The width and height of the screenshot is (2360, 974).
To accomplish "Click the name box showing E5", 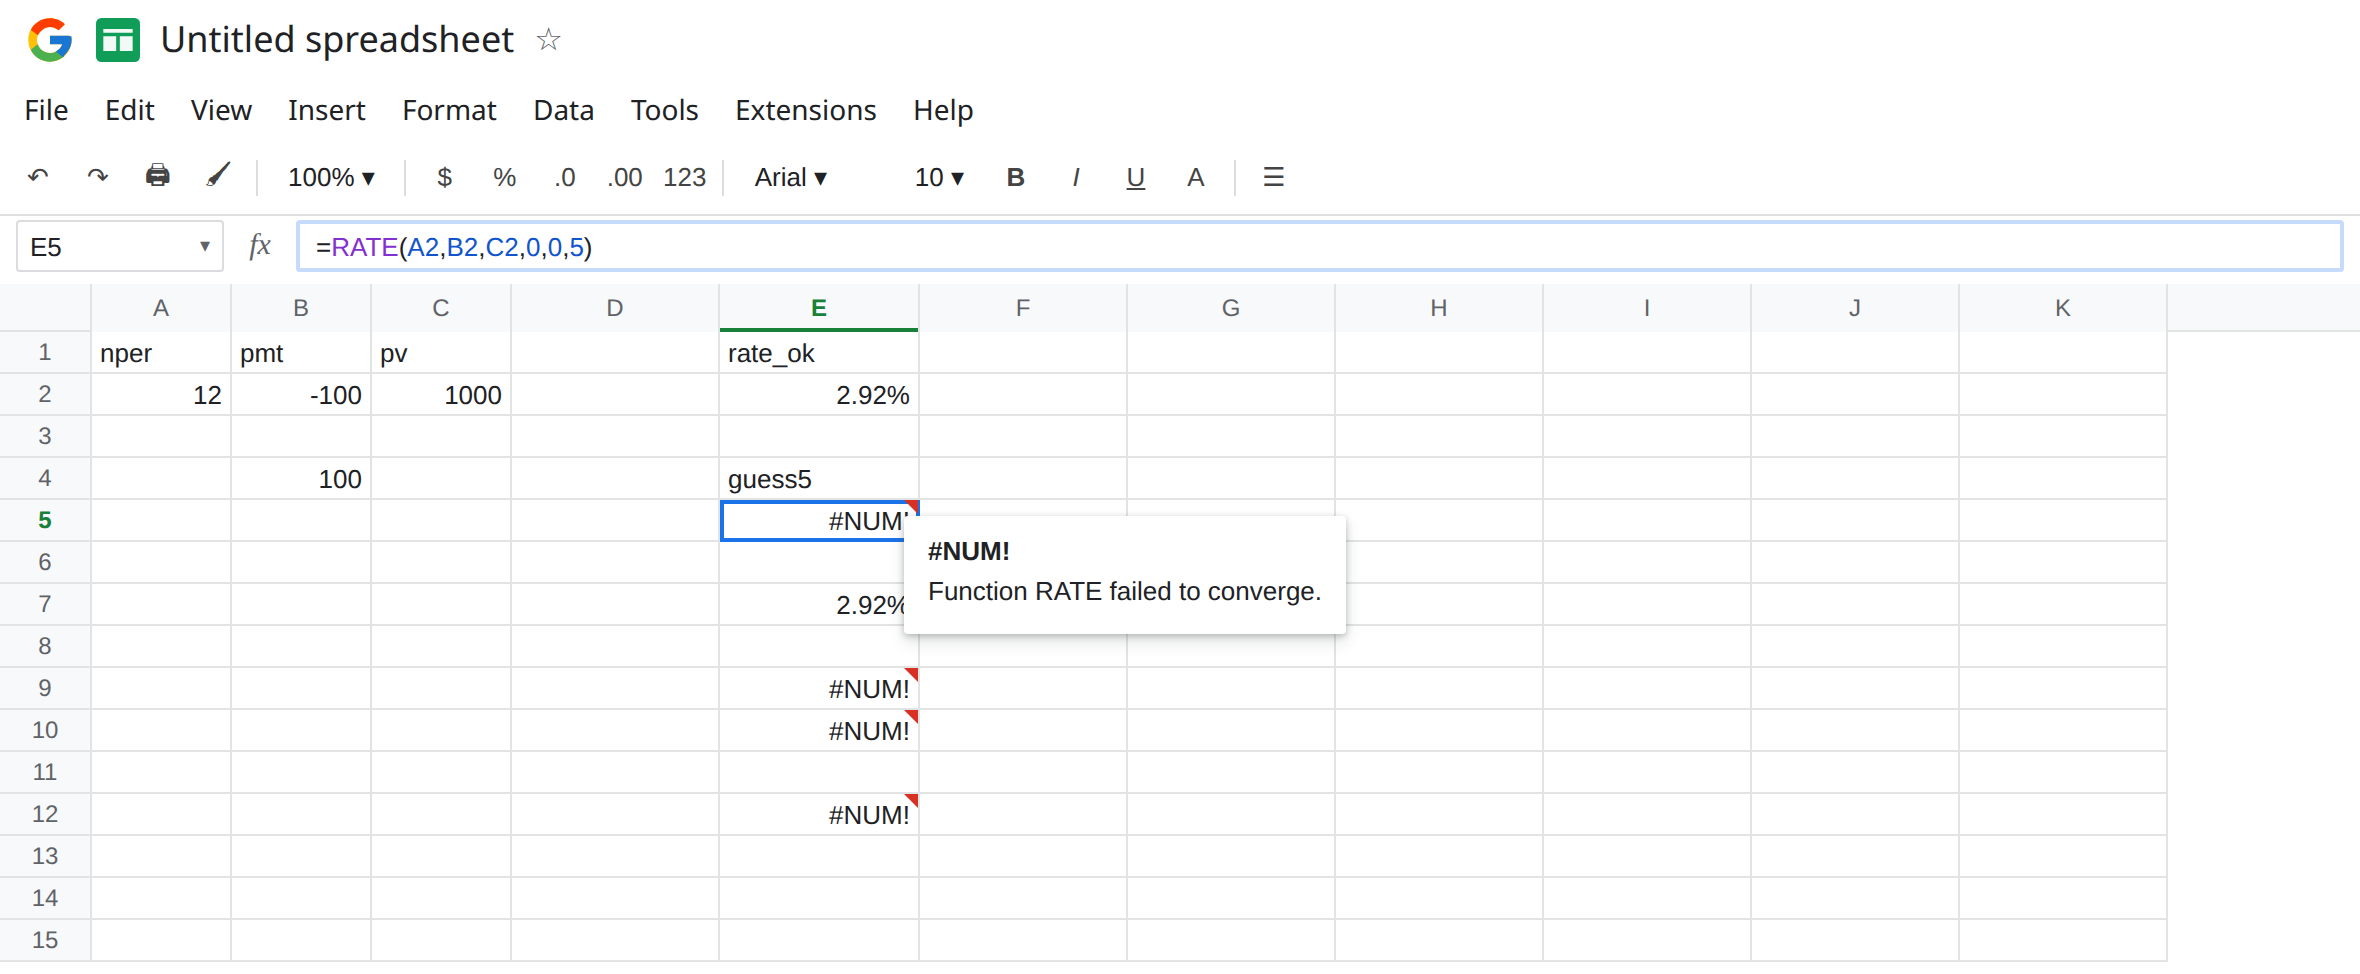I will click(x=119, y=246).
